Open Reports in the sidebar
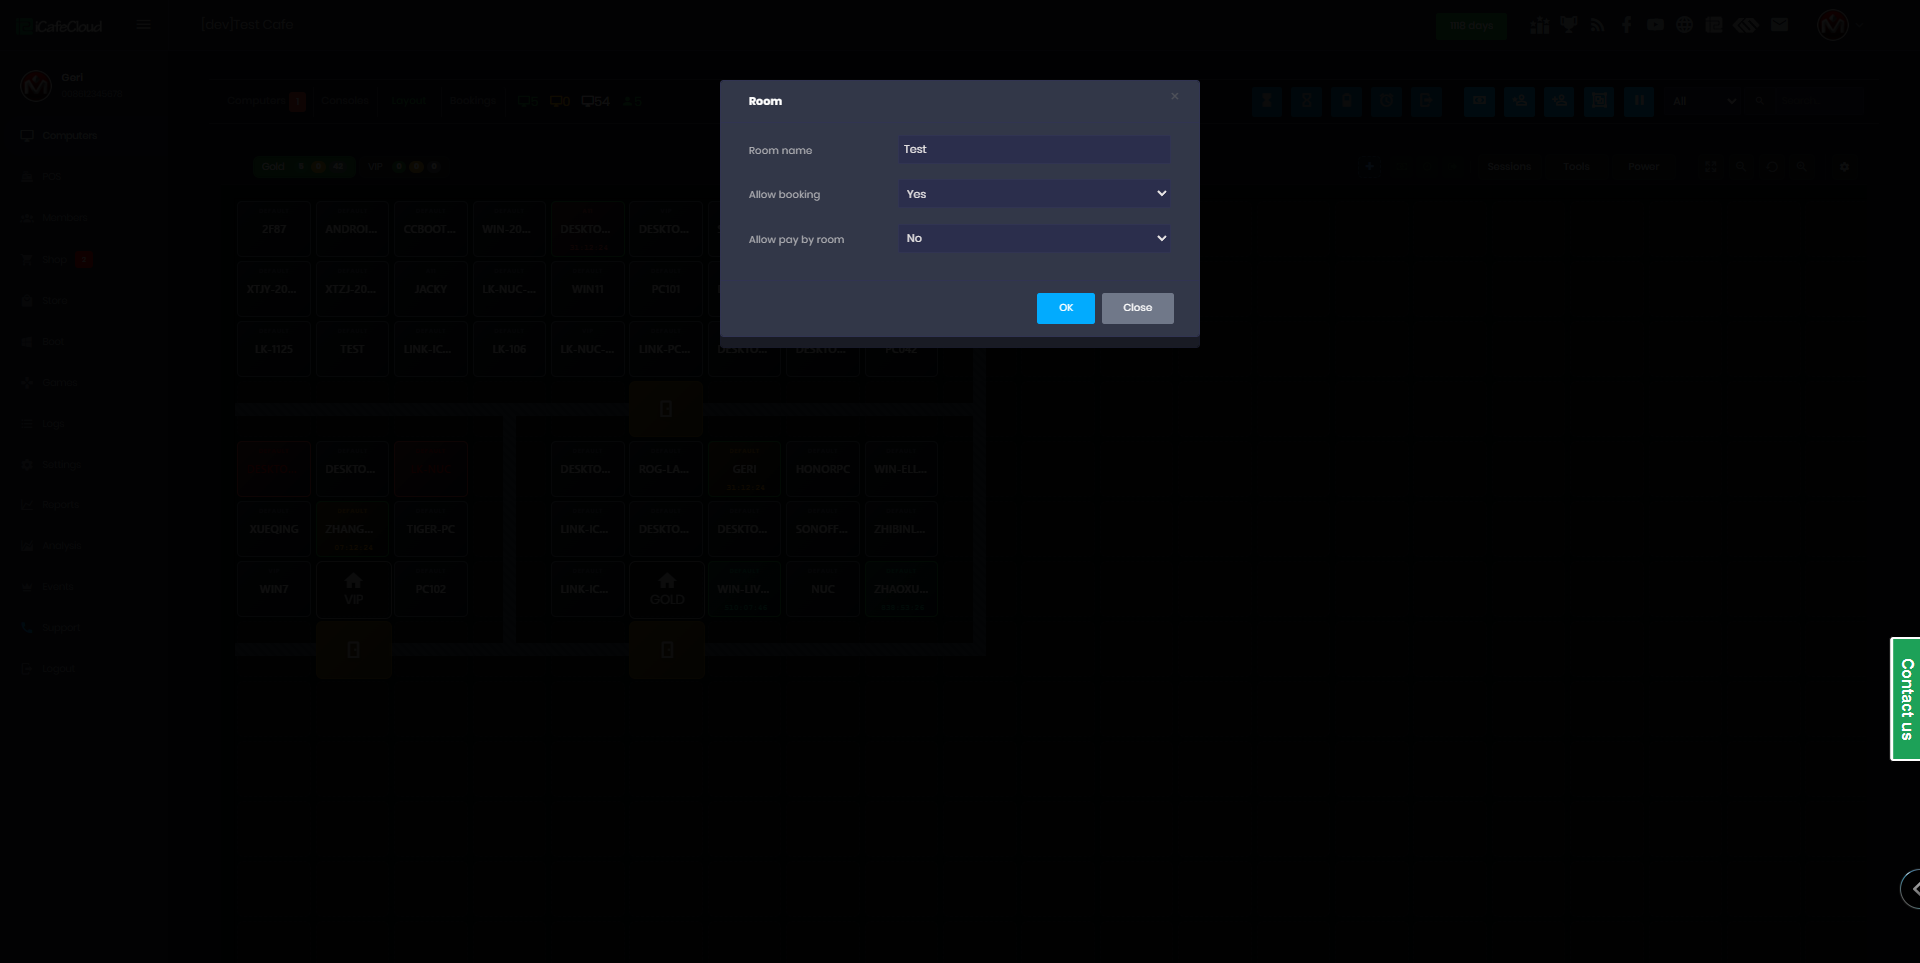Viewport: 1920px width, 963px height. [x=61, y=506]
